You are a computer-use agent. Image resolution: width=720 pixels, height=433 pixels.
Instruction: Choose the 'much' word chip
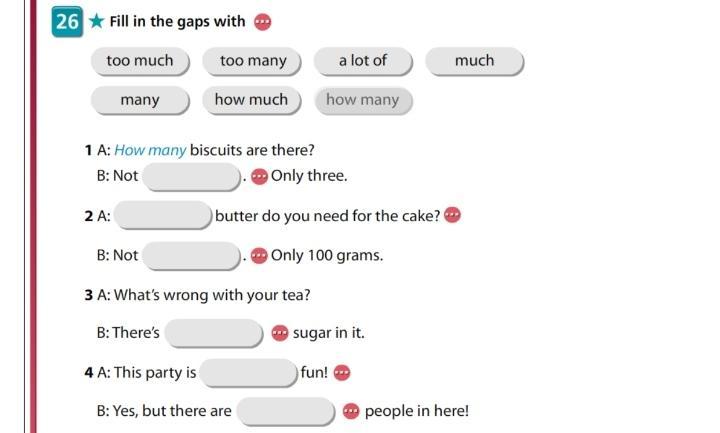pos(474,61)
